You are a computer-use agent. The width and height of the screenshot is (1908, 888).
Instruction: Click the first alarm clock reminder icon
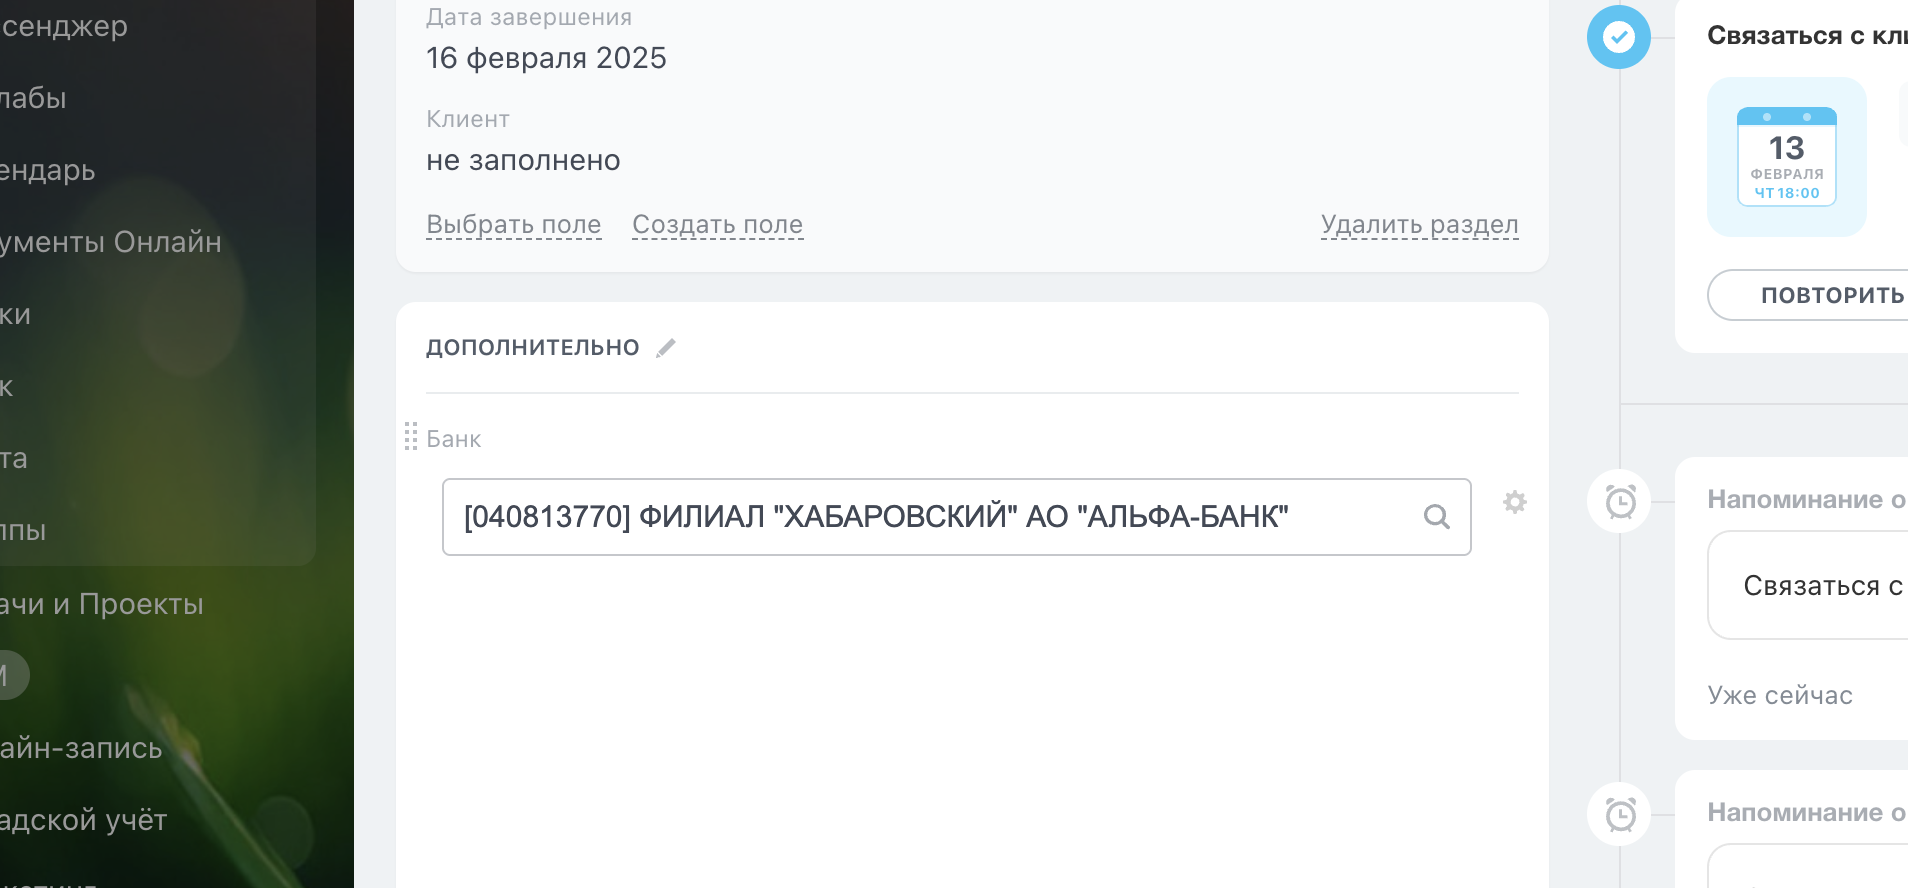tap(1619, 501)
